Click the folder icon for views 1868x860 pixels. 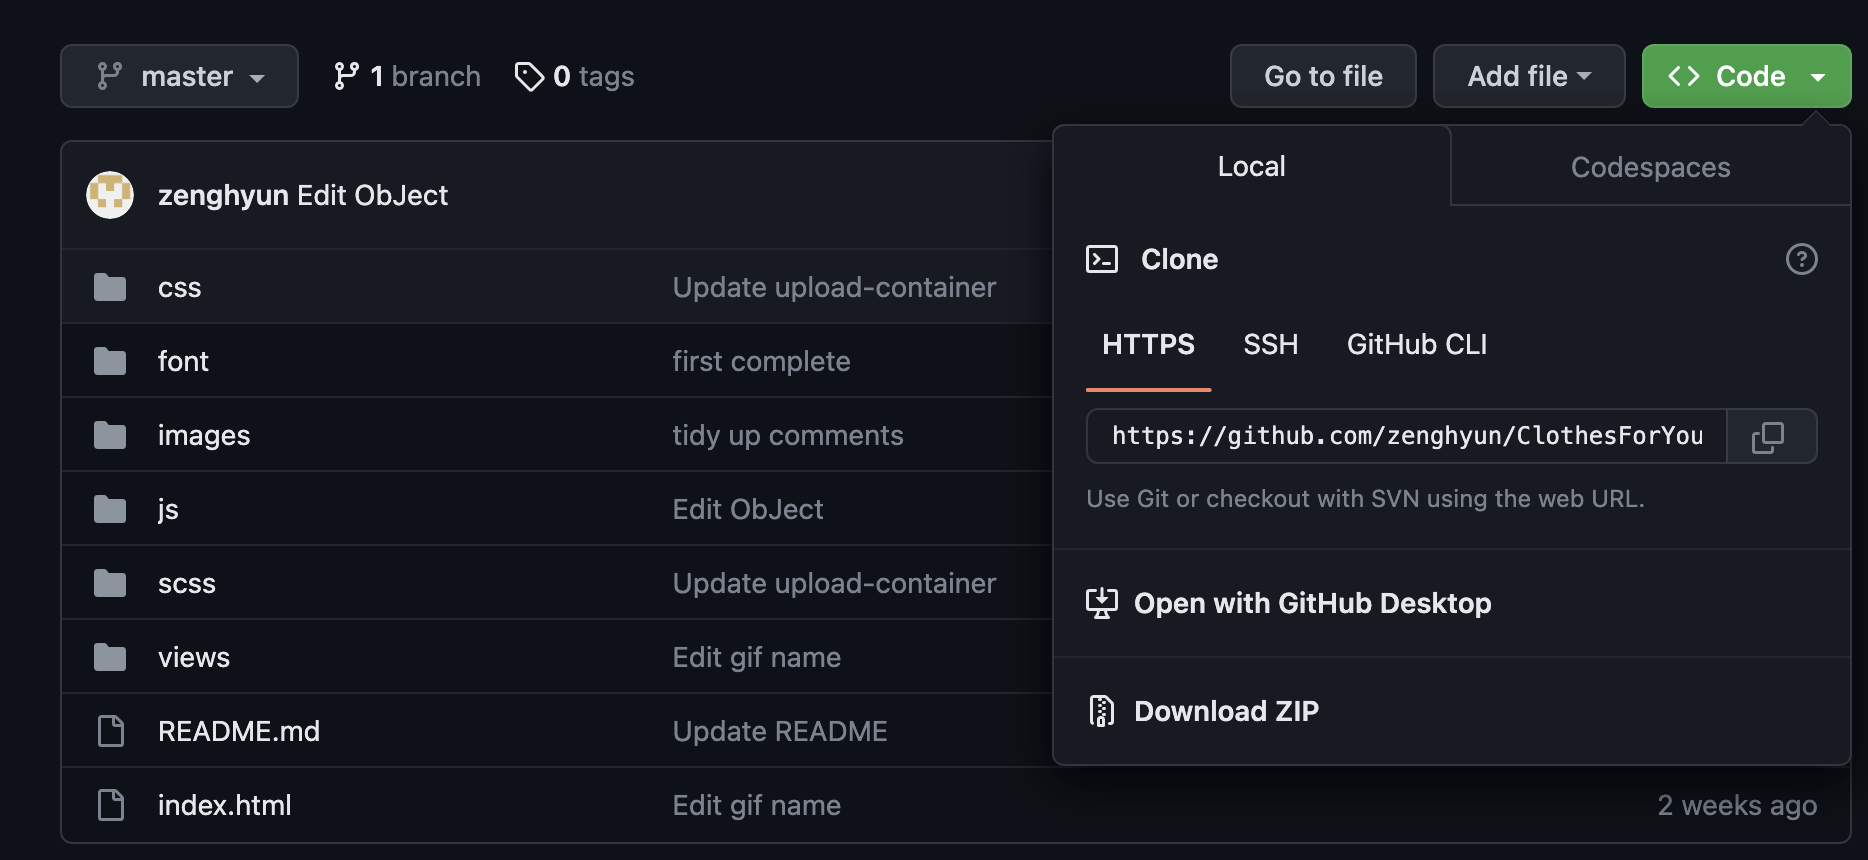pyautogui.click(x=110, y=657)
